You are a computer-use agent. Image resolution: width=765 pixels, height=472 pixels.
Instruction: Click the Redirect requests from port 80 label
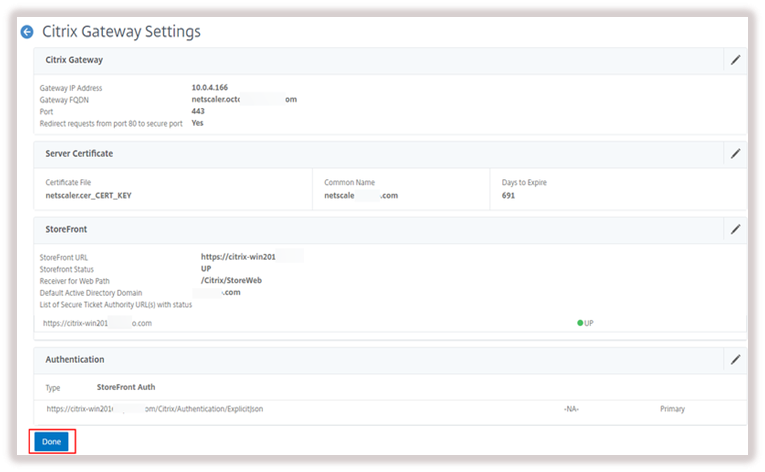[111, 123]
